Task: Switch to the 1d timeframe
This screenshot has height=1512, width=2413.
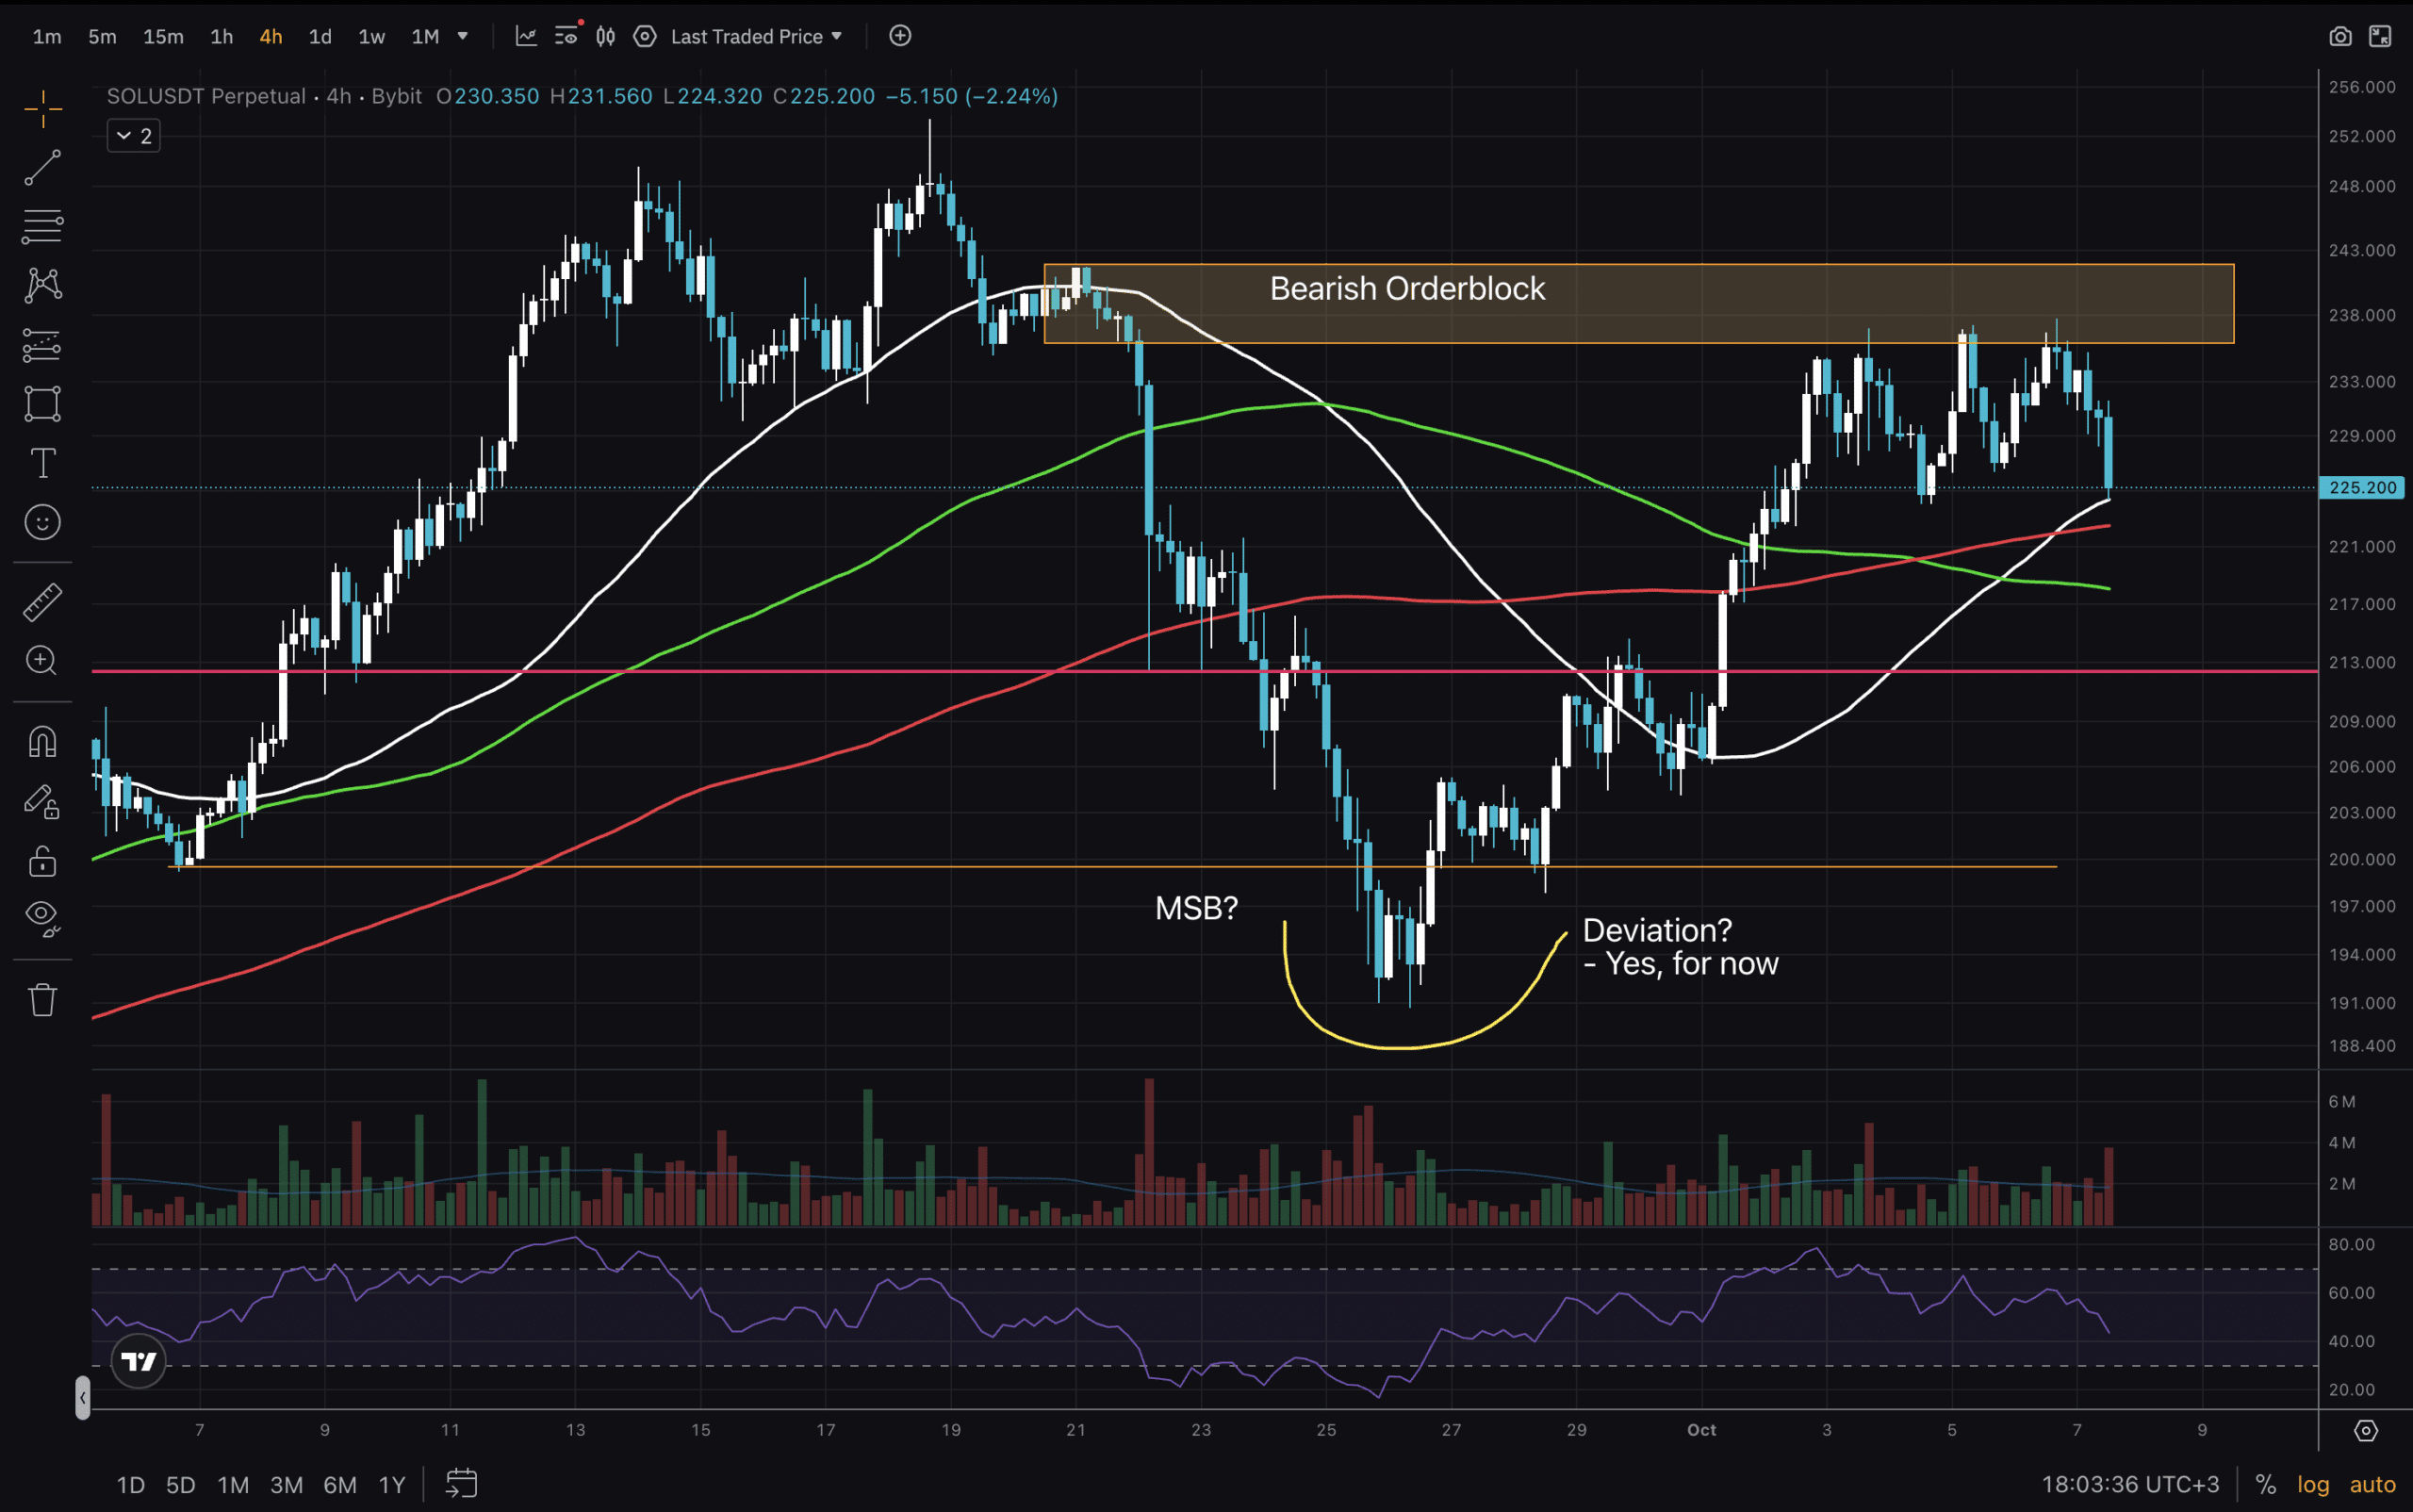Action: [x=320, y=37]
